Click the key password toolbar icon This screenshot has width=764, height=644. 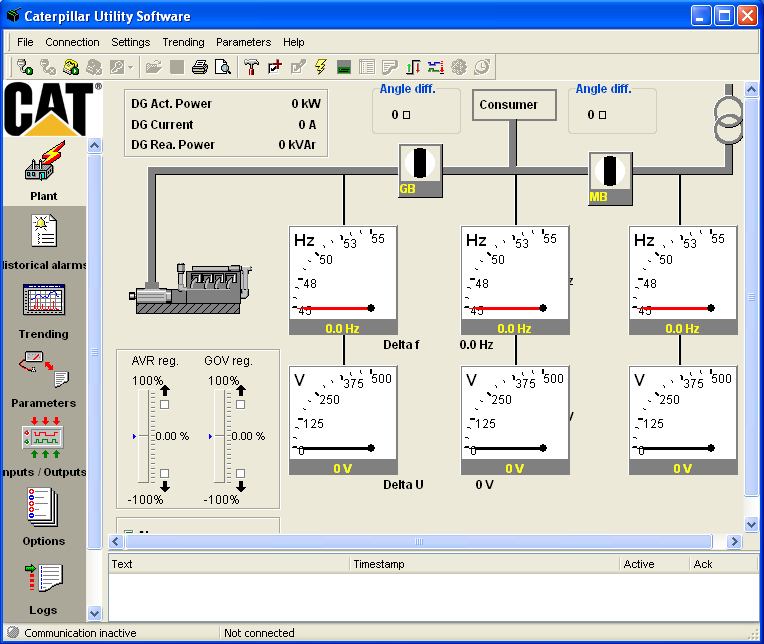[x=117, y=67]
